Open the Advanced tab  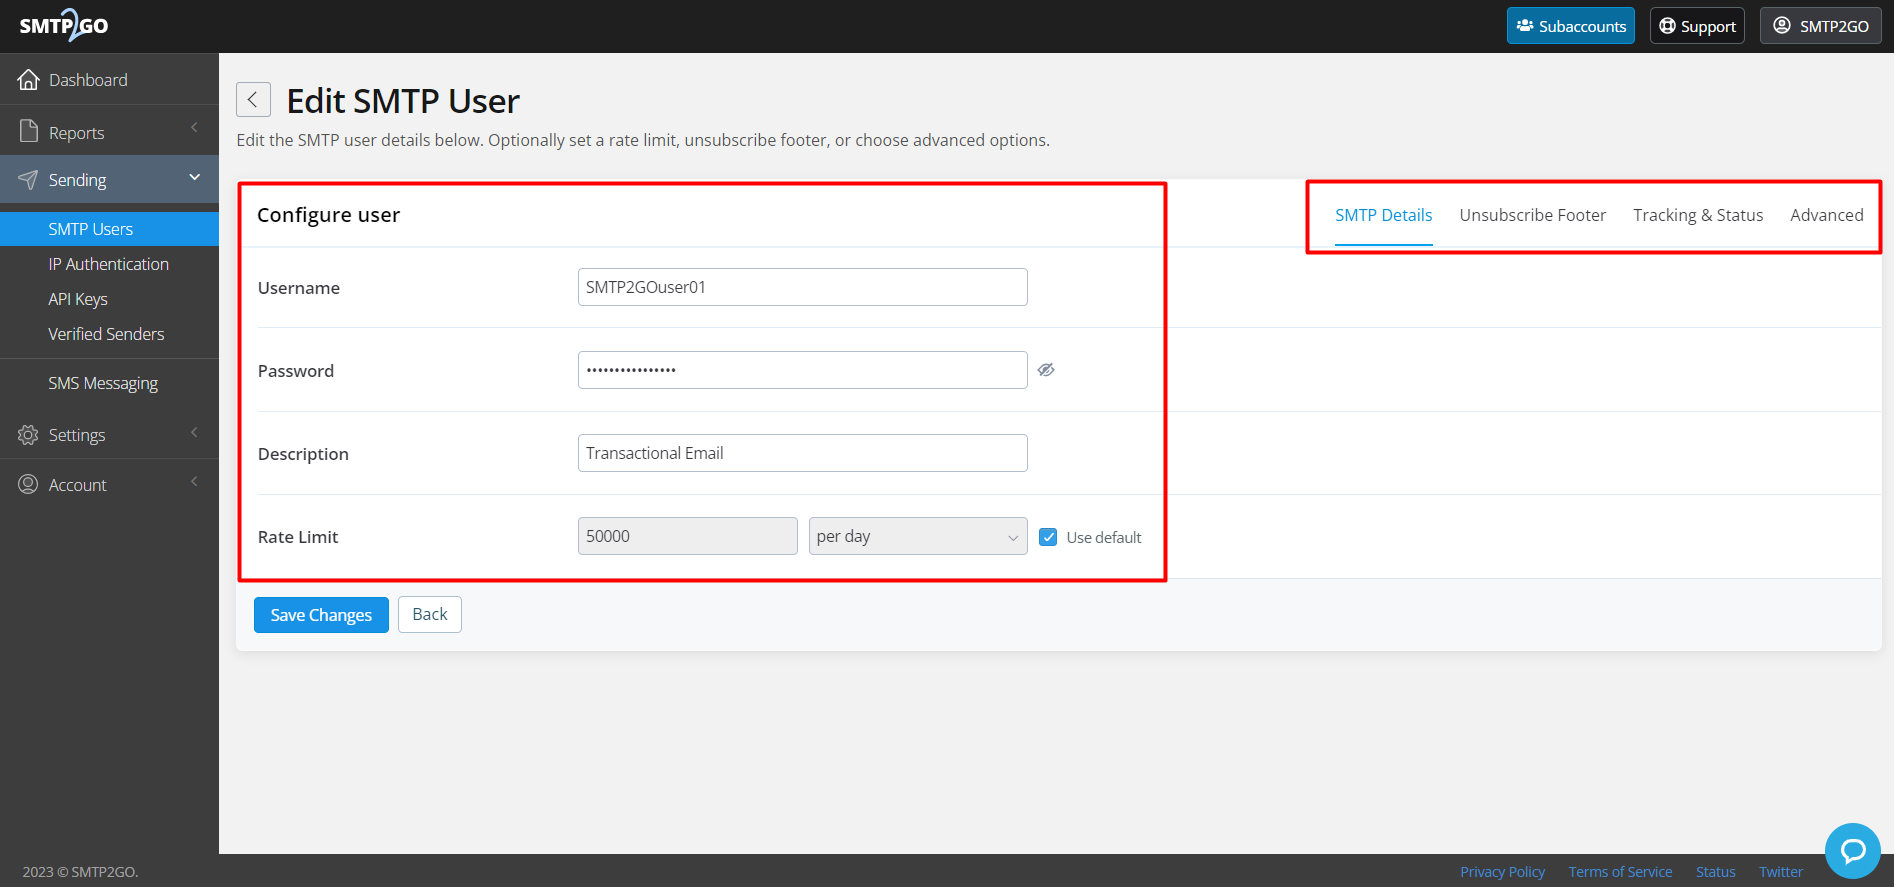[x=1826, y=215]
